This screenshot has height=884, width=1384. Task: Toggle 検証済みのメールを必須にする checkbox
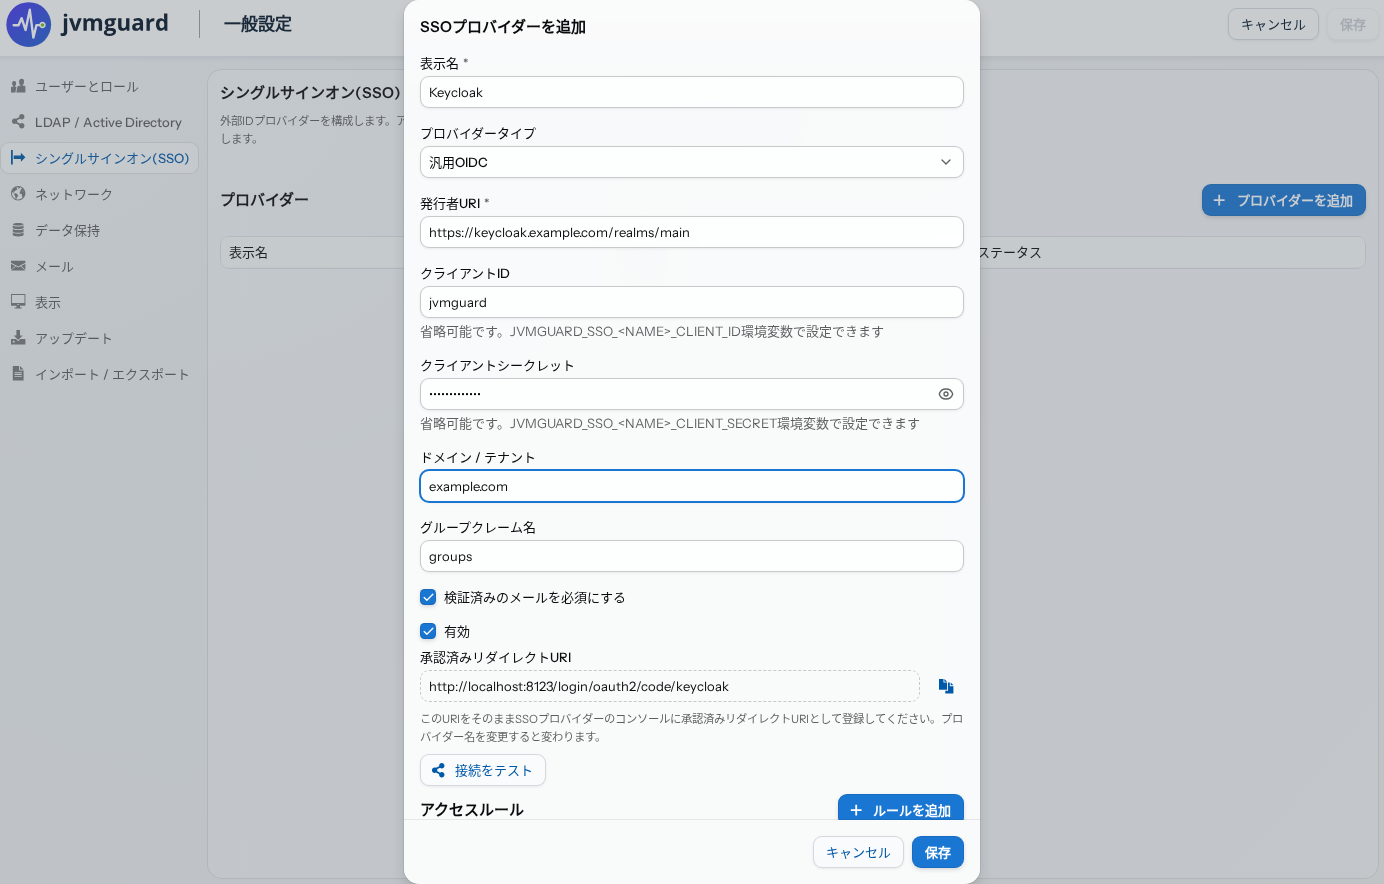pos(428,597)
